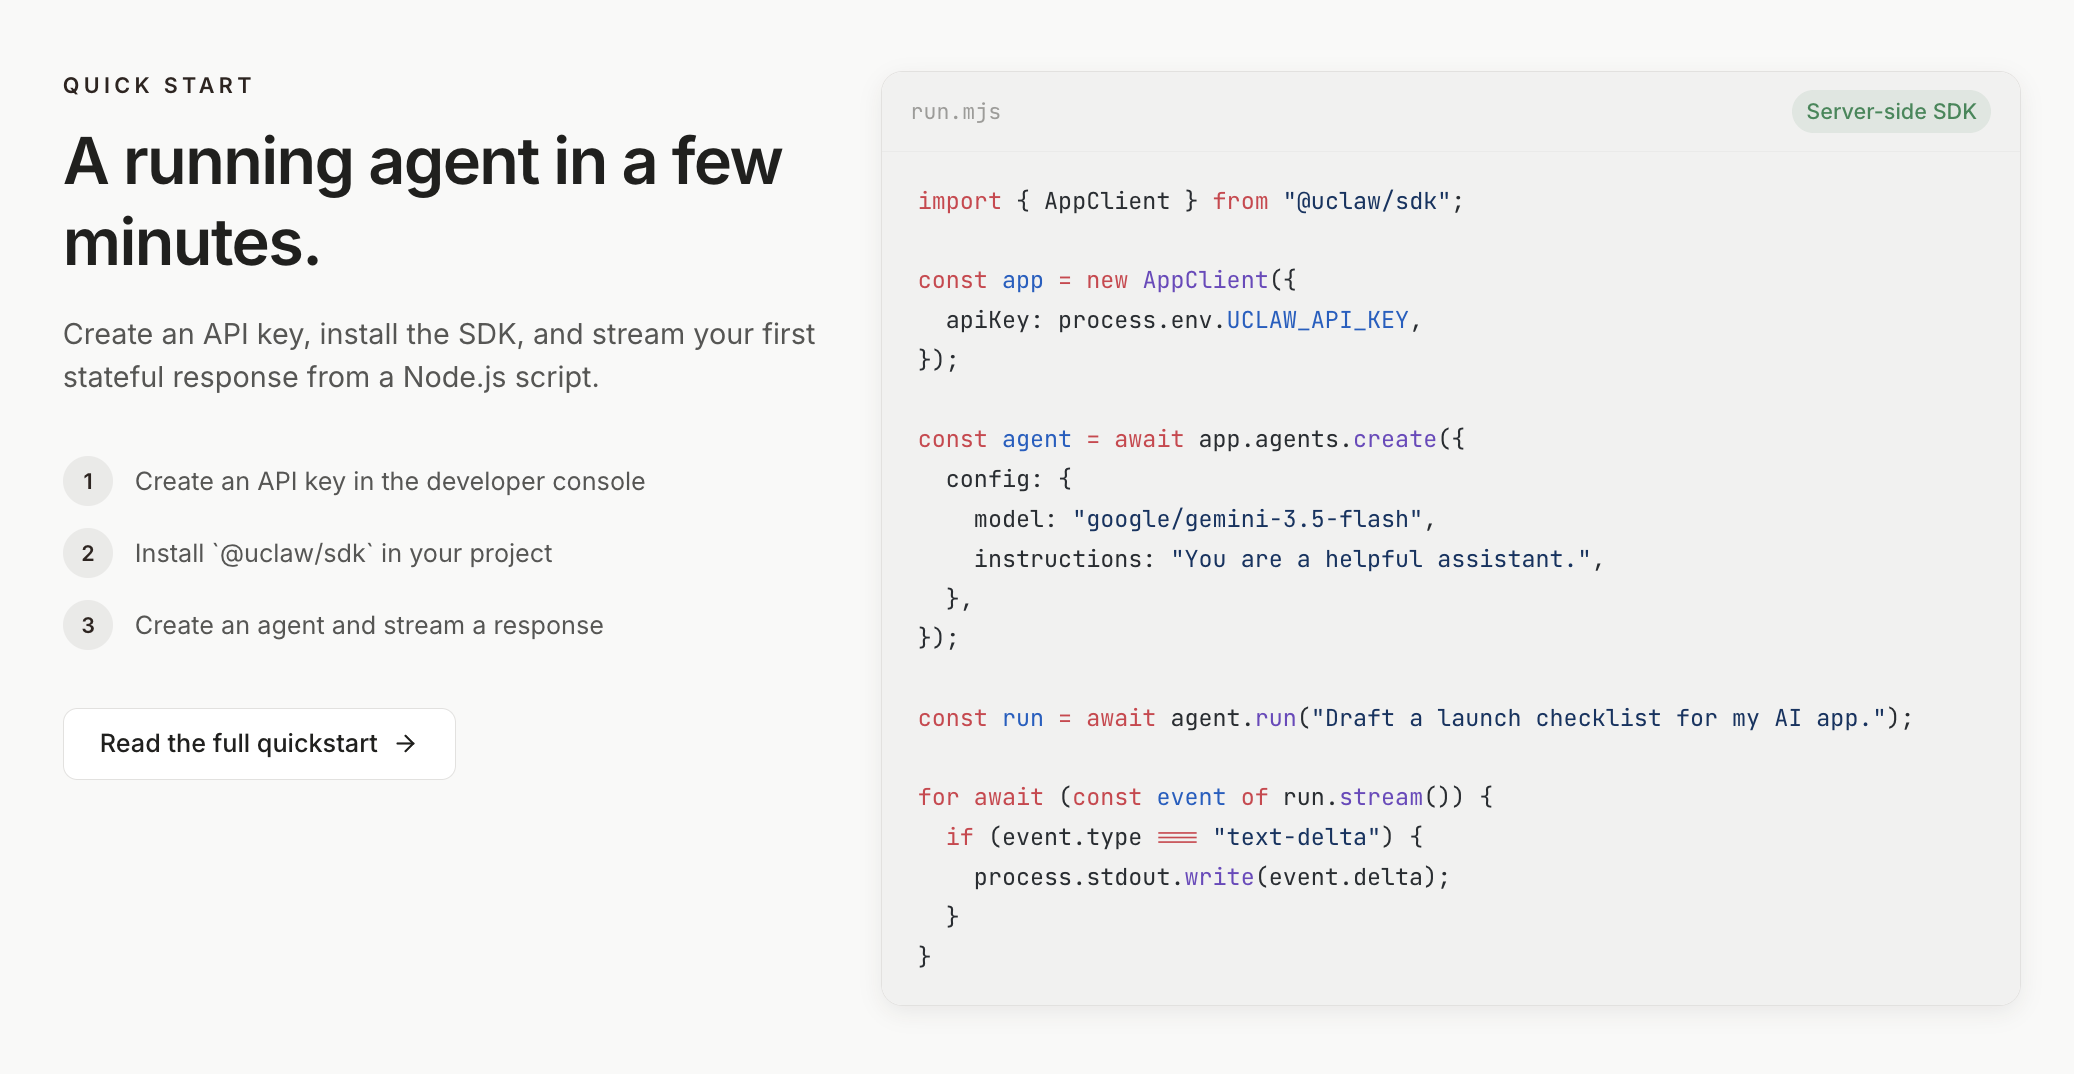The image size is (2074, 1074).
Task: Select 'Install `@uclaw/sdk` in your project' step
Action: click(x=343, y=554)
